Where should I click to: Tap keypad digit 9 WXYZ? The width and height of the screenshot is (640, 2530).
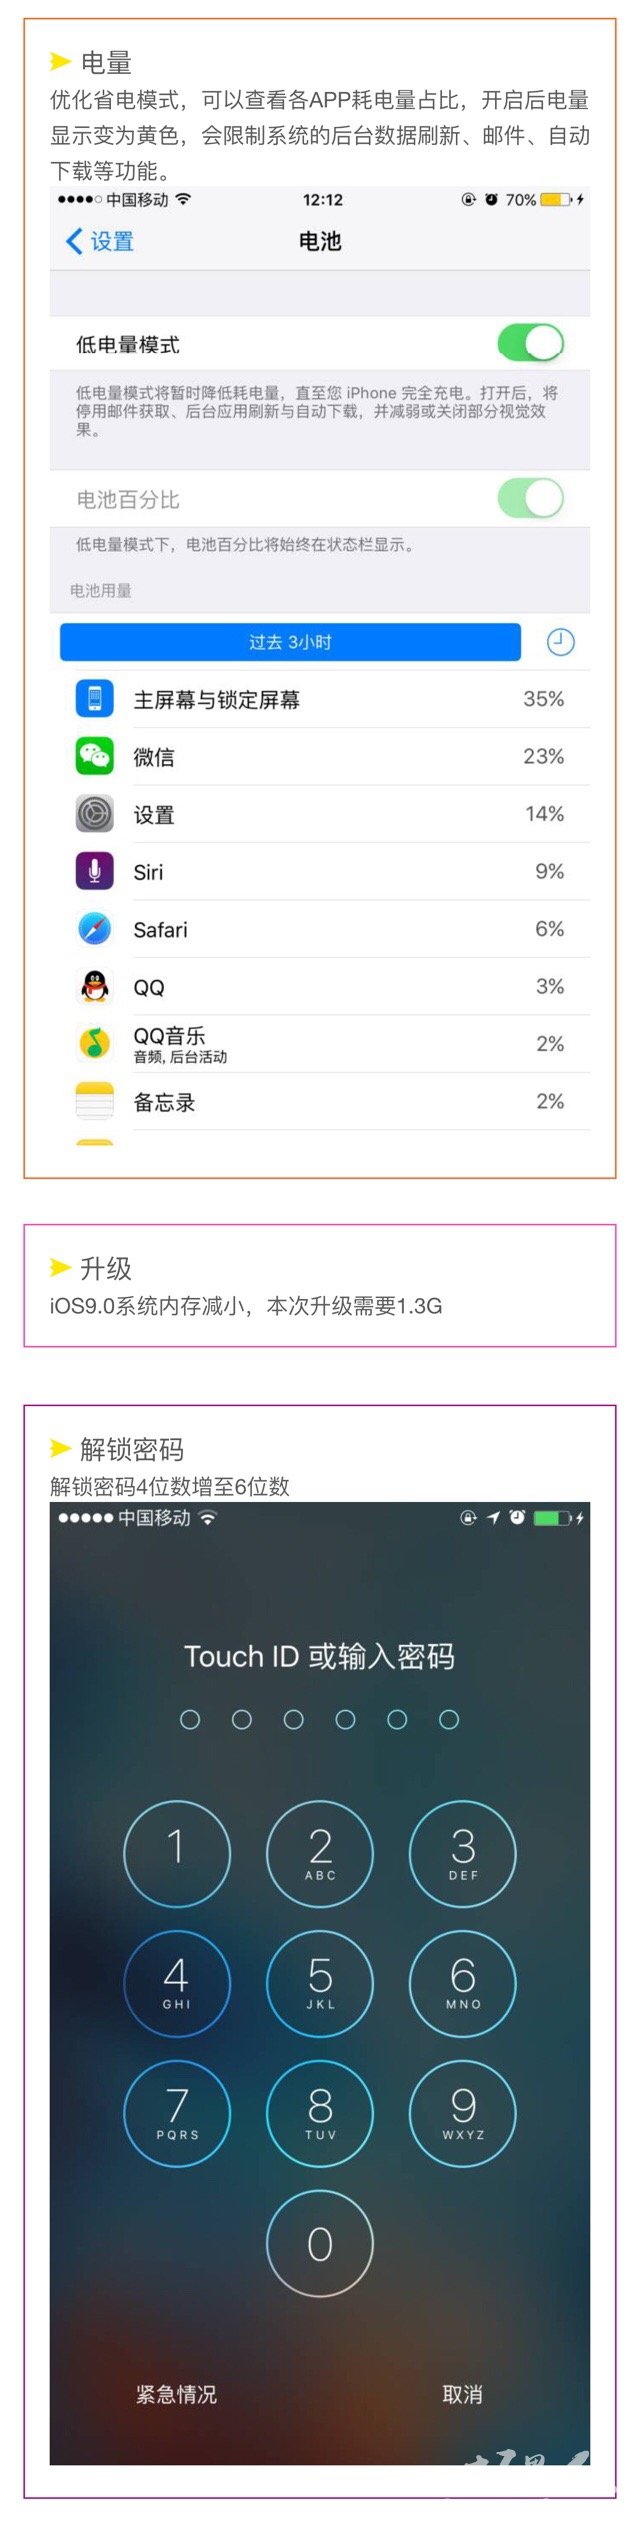click(463, 2113)
